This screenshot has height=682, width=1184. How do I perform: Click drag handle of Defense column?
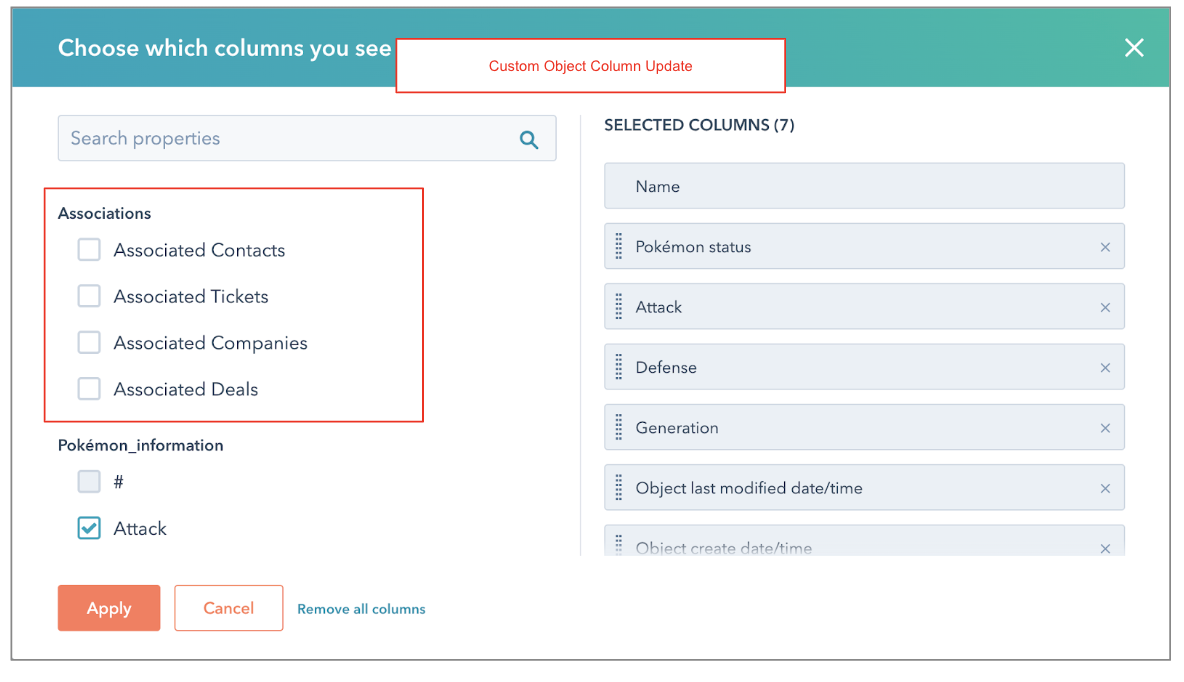pos(619,367)
